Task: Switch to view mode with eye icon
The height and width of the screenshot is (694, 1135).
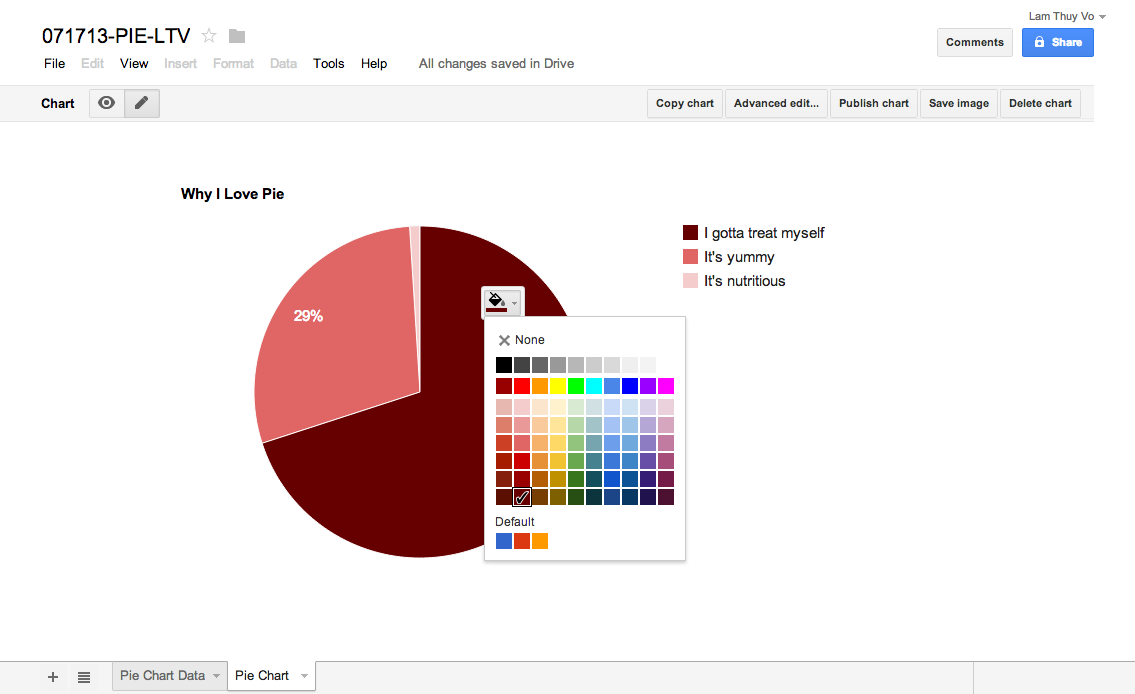Action: (x=106, y=103)
